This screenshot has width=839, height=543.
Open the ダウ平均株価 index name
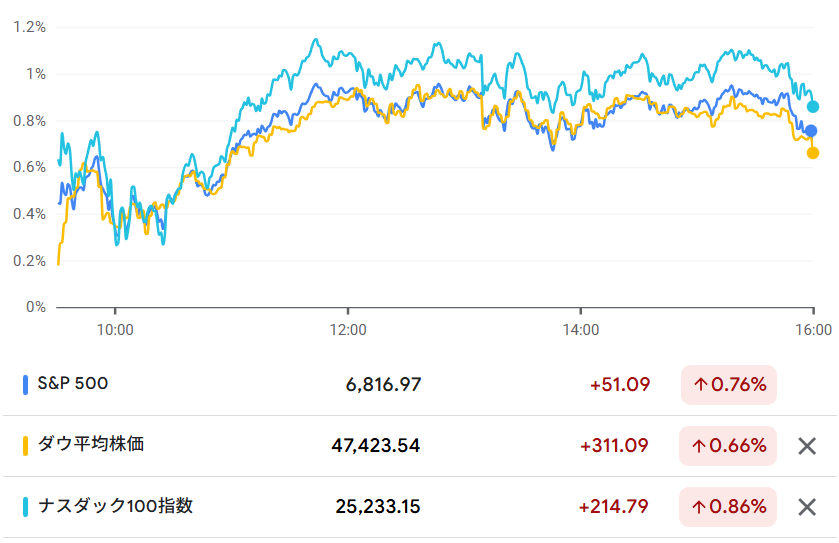coord(90,445)
